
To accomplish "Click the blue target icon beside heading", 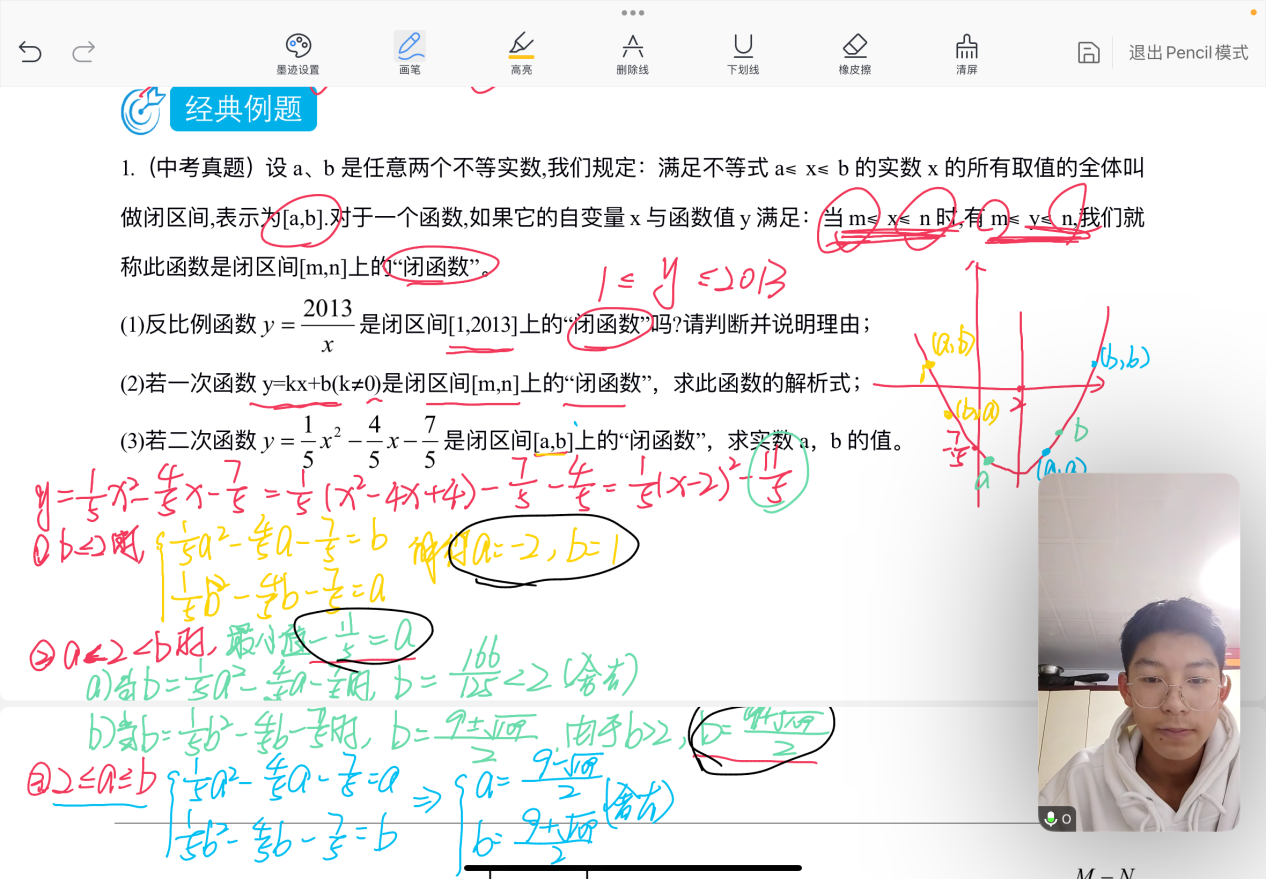I will [x=141, y=110].
